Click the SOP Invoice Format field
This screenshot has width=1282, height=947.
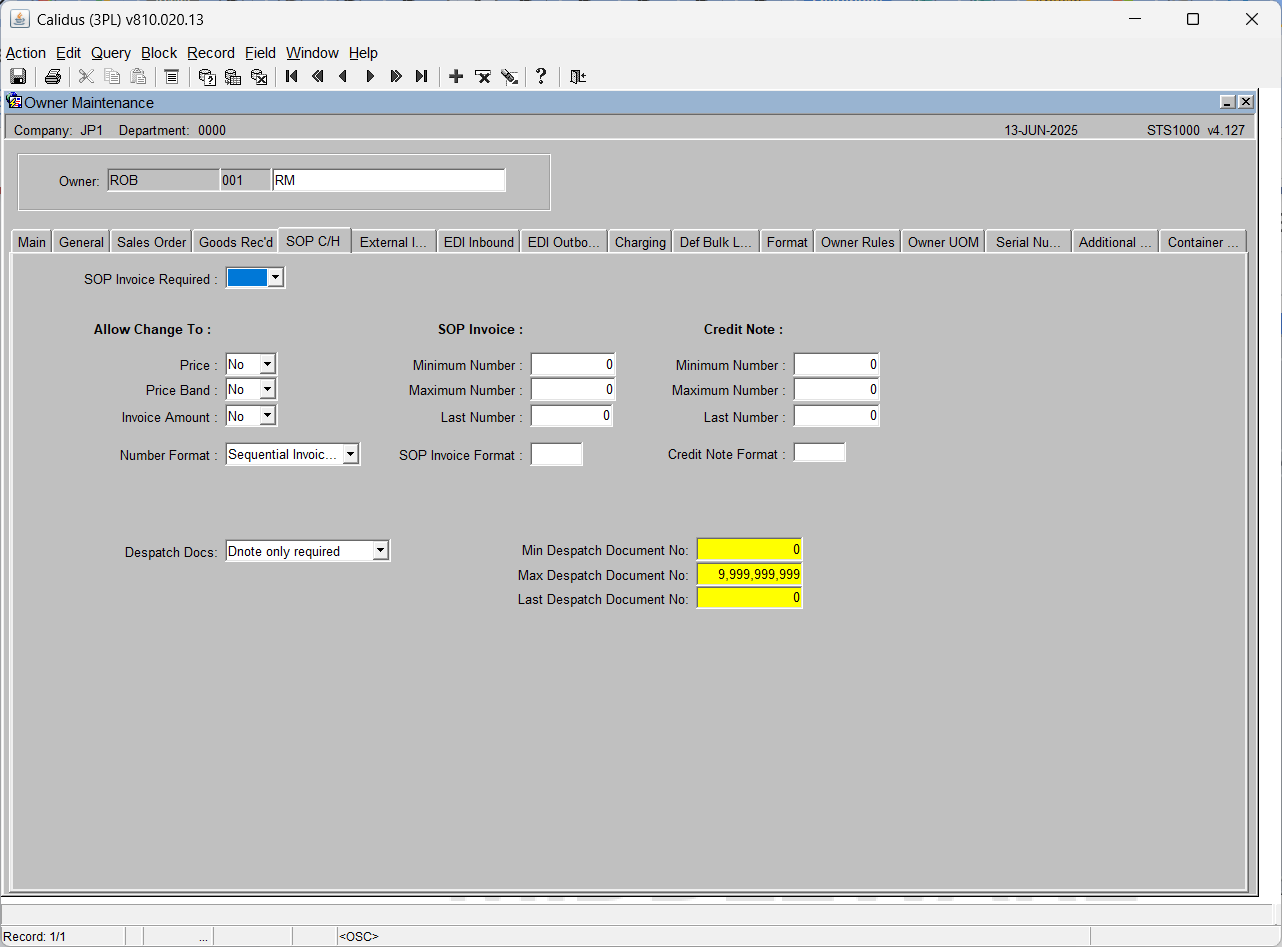point(556,454)
